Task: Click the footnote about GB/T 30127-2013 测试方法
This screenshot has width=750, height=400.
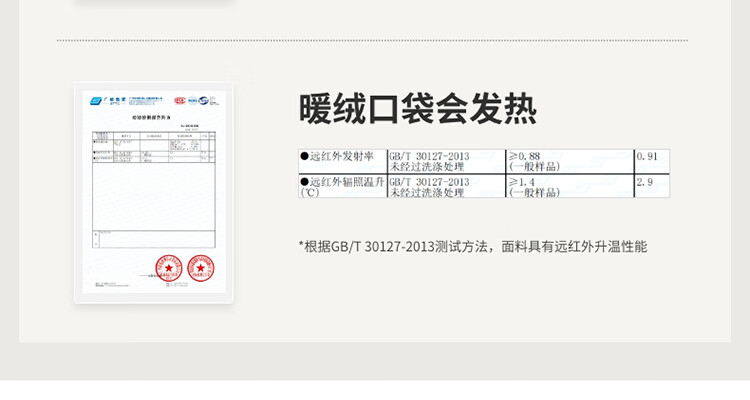Action: [473, 247]
